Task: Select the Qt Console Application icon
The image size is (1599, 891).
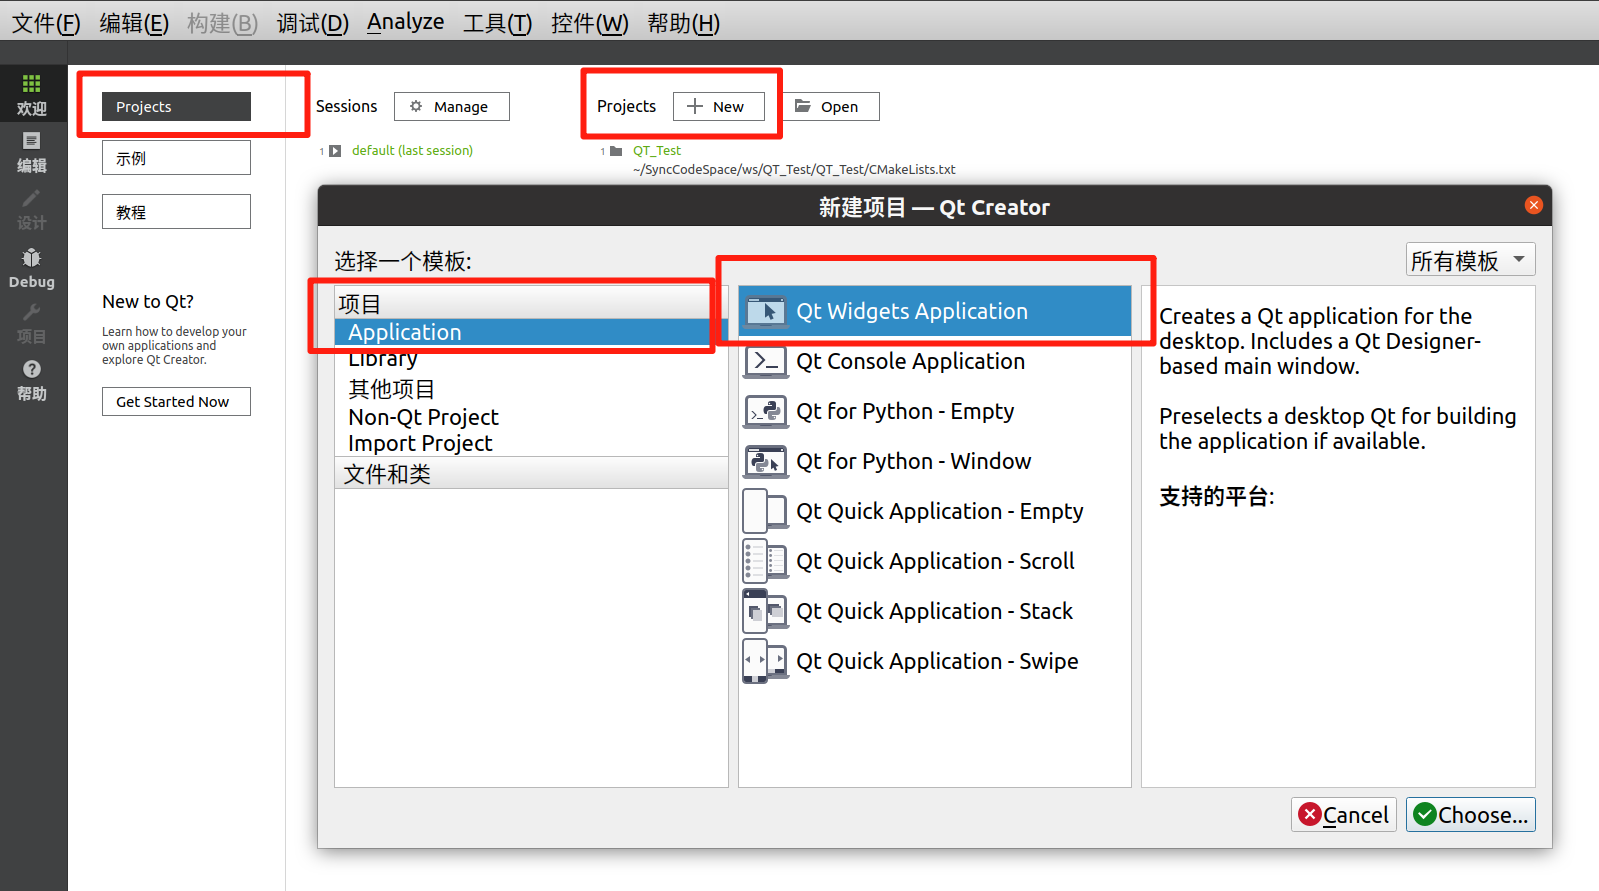Action: click(765, 361)
